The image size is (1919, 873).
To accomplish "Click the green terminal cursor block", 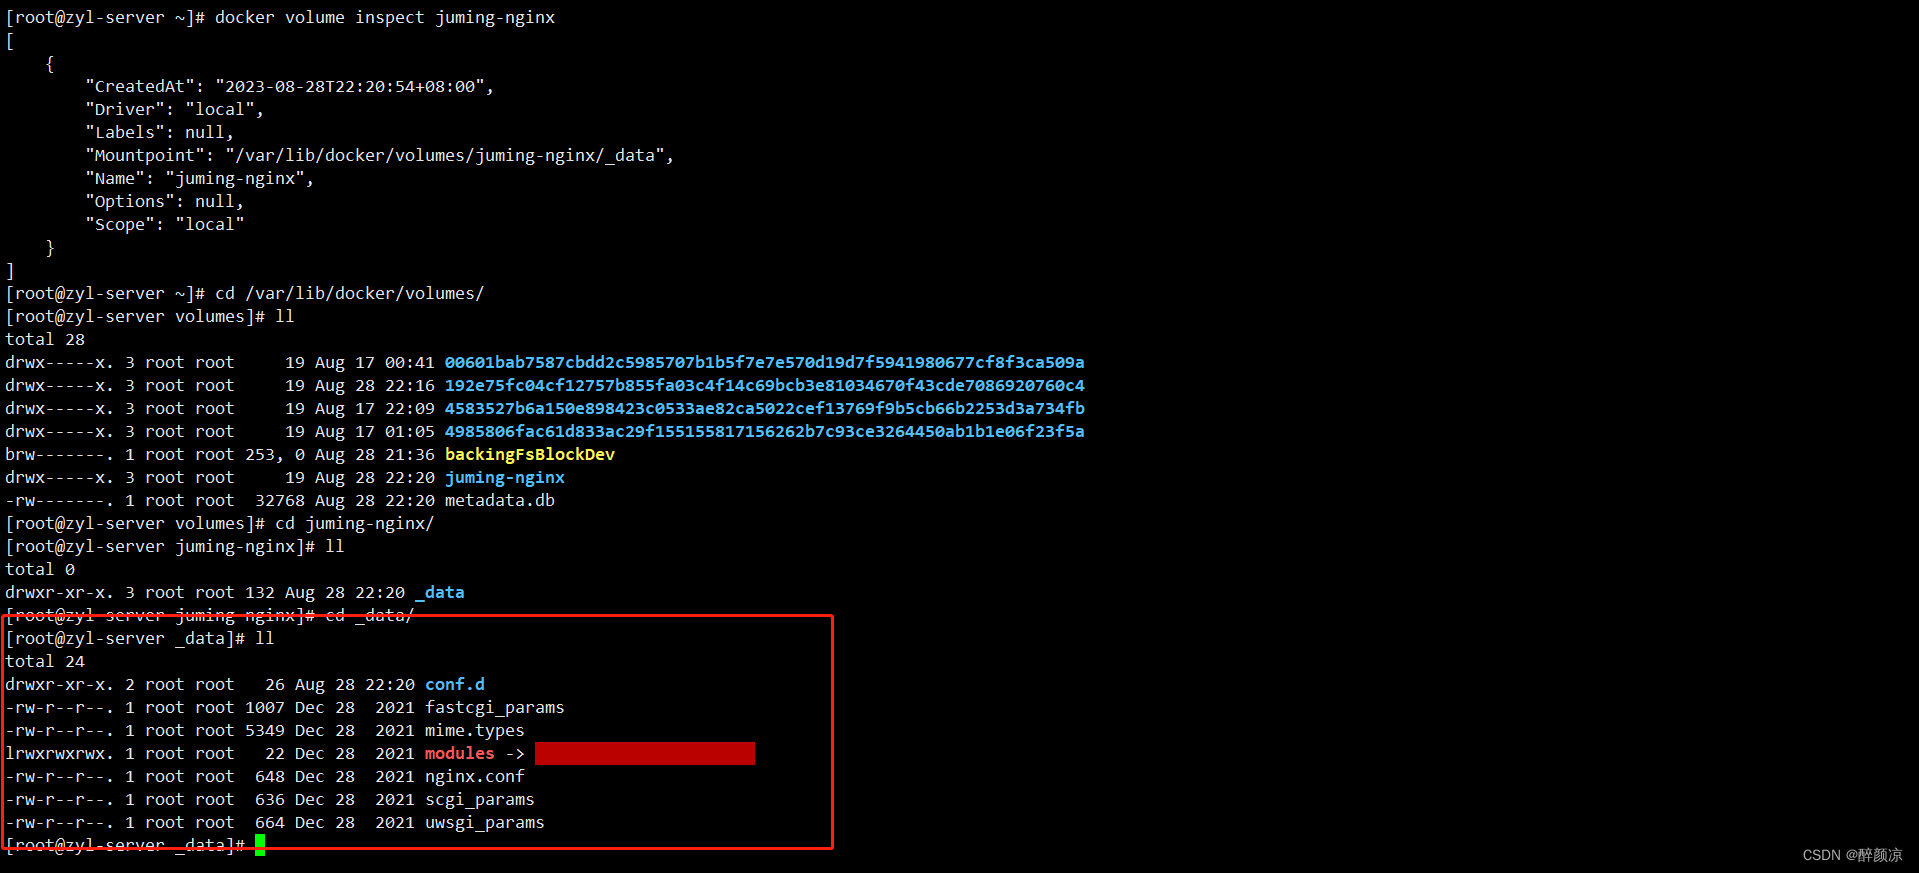I will point(260,846).
